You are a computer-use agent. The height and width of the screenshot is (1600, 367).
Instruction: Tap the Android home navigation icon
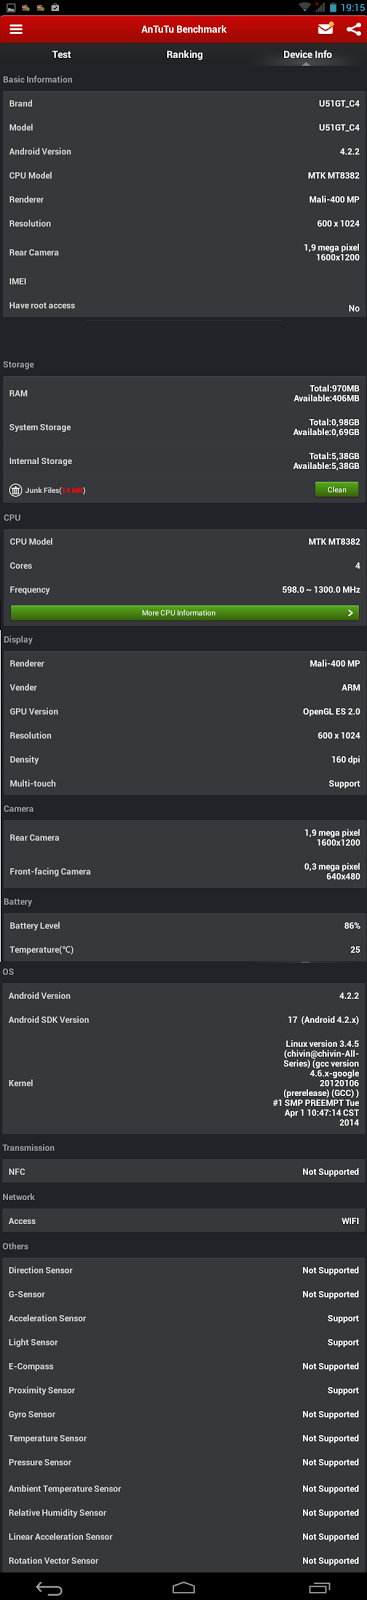183,1588
